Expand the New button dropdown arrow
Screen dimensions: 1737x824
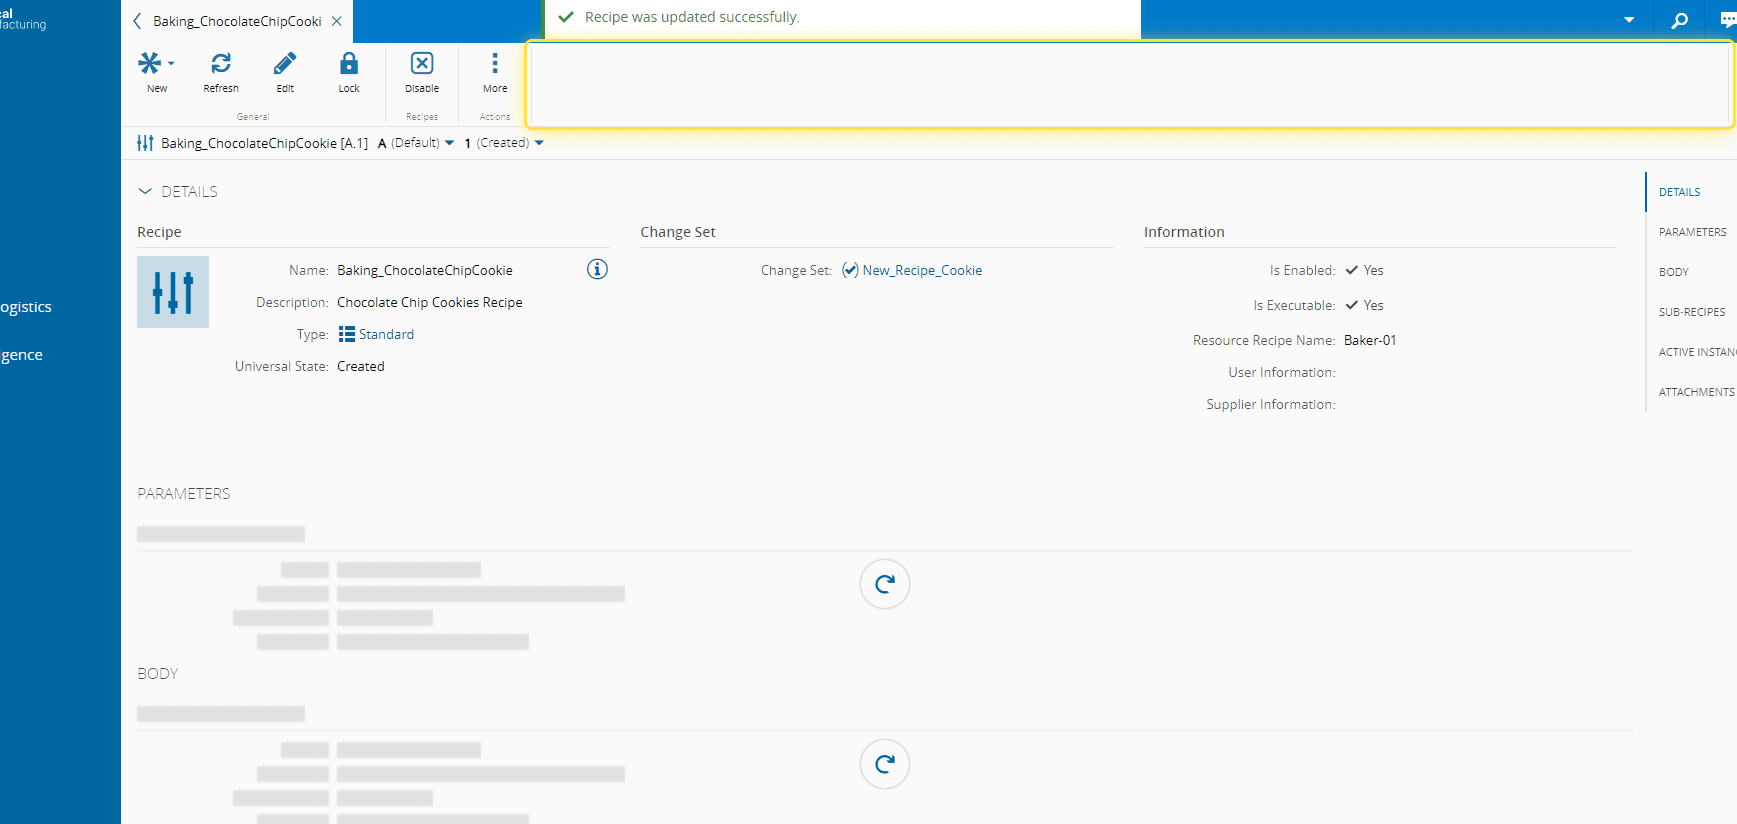[x=171, y=64]
